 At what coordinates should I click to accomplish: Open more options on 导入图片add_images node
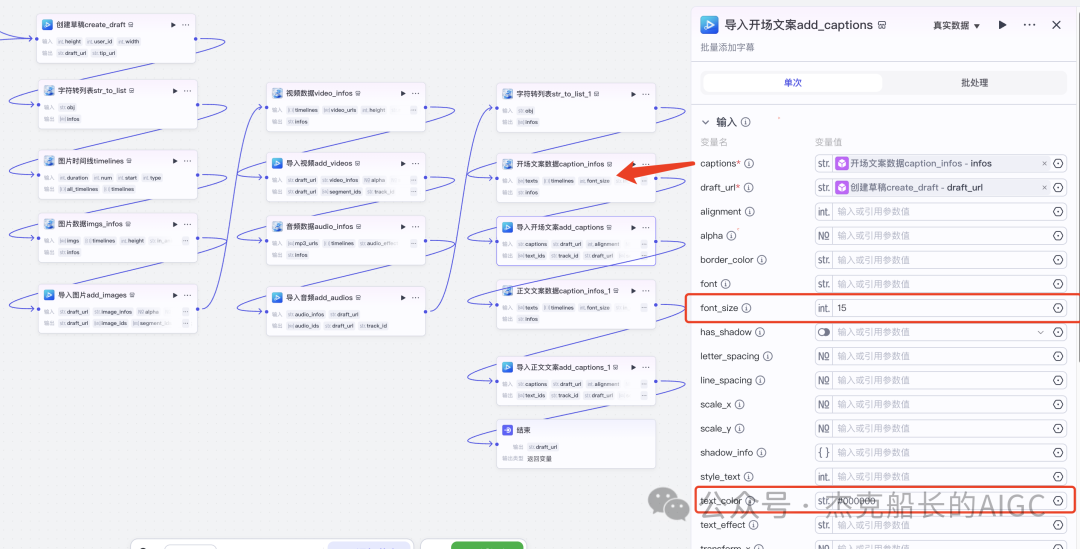[187, 296]
